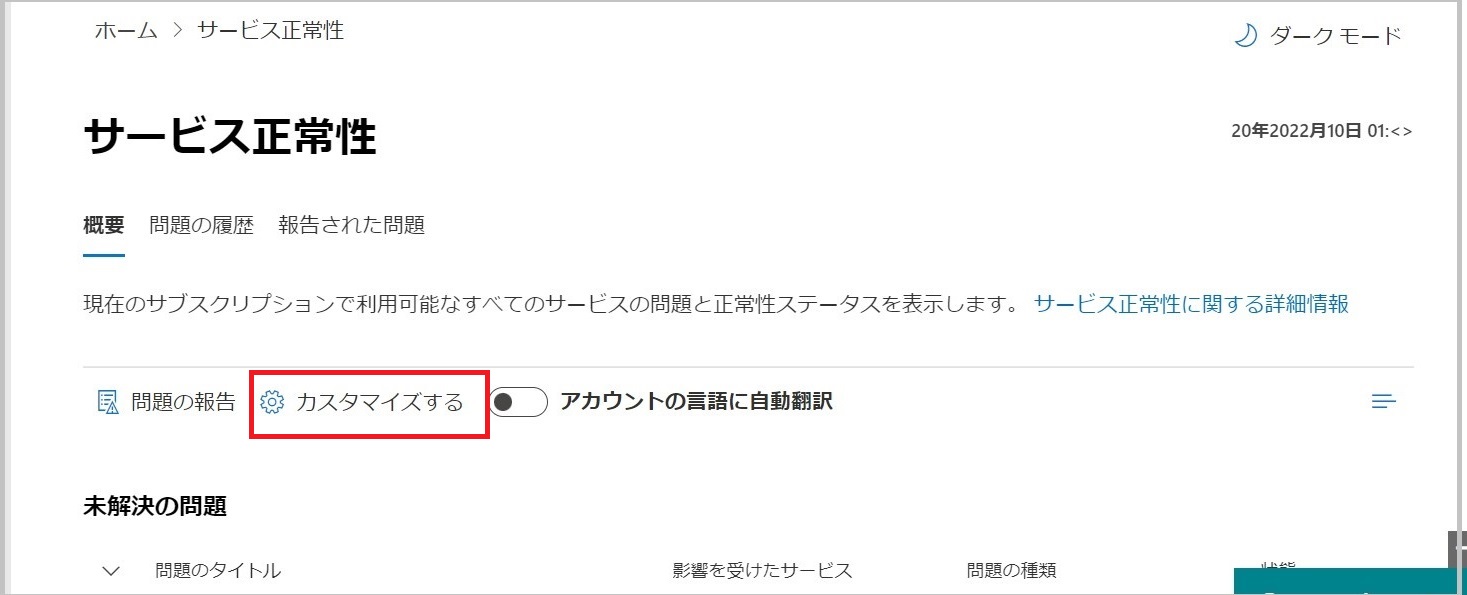The image size is (1467, 595).
Task: Click the ダーク モード text label
Action: (x=1336, y=36)
